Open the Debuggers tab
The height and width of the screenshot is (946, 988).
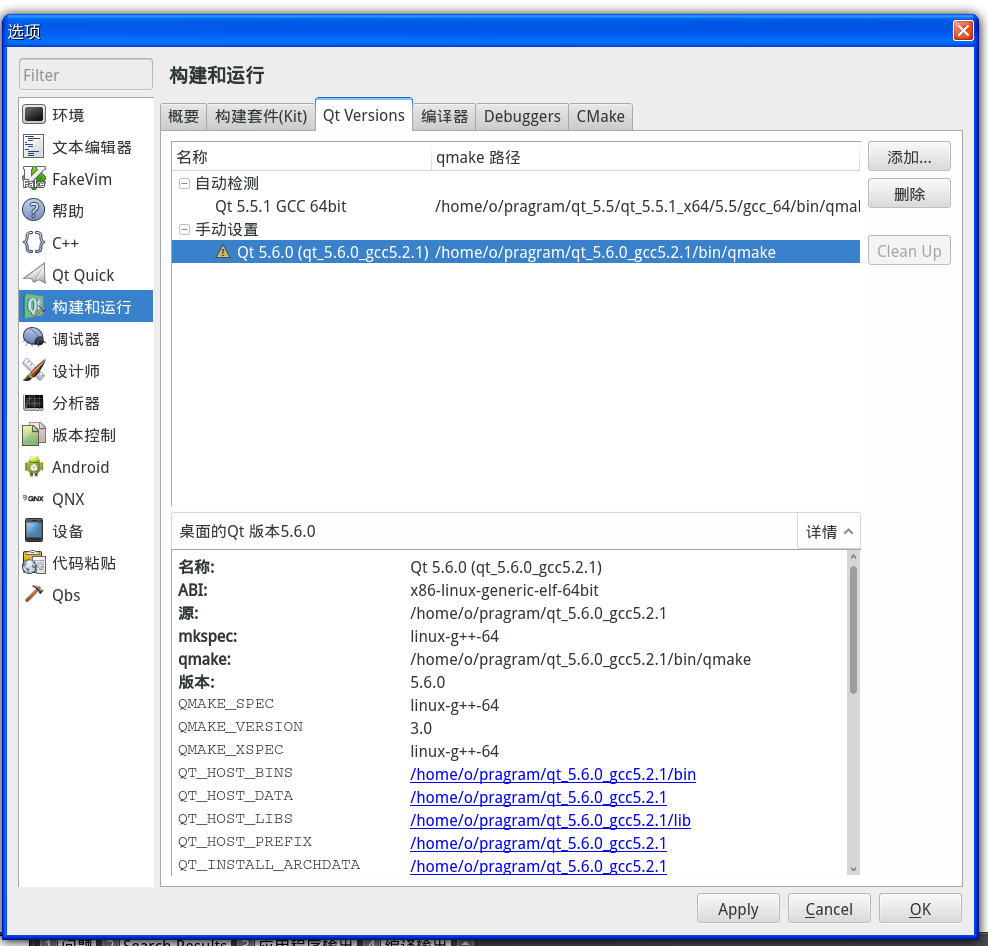point(522,117)
